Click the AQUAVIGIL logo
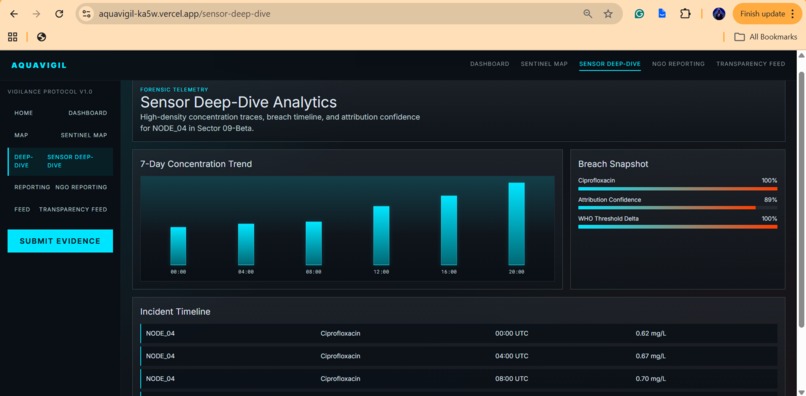Screen dimensions: 806x396 (39, 65)
